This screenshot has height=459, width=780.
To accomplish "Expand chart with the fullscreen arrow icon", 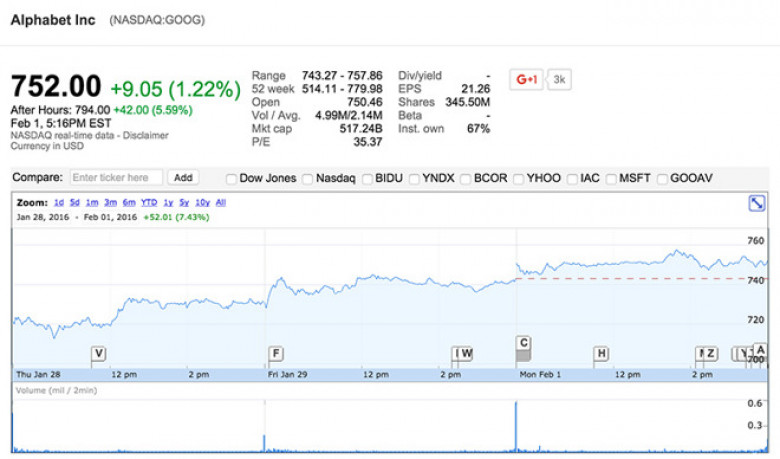I will point(757,203).
